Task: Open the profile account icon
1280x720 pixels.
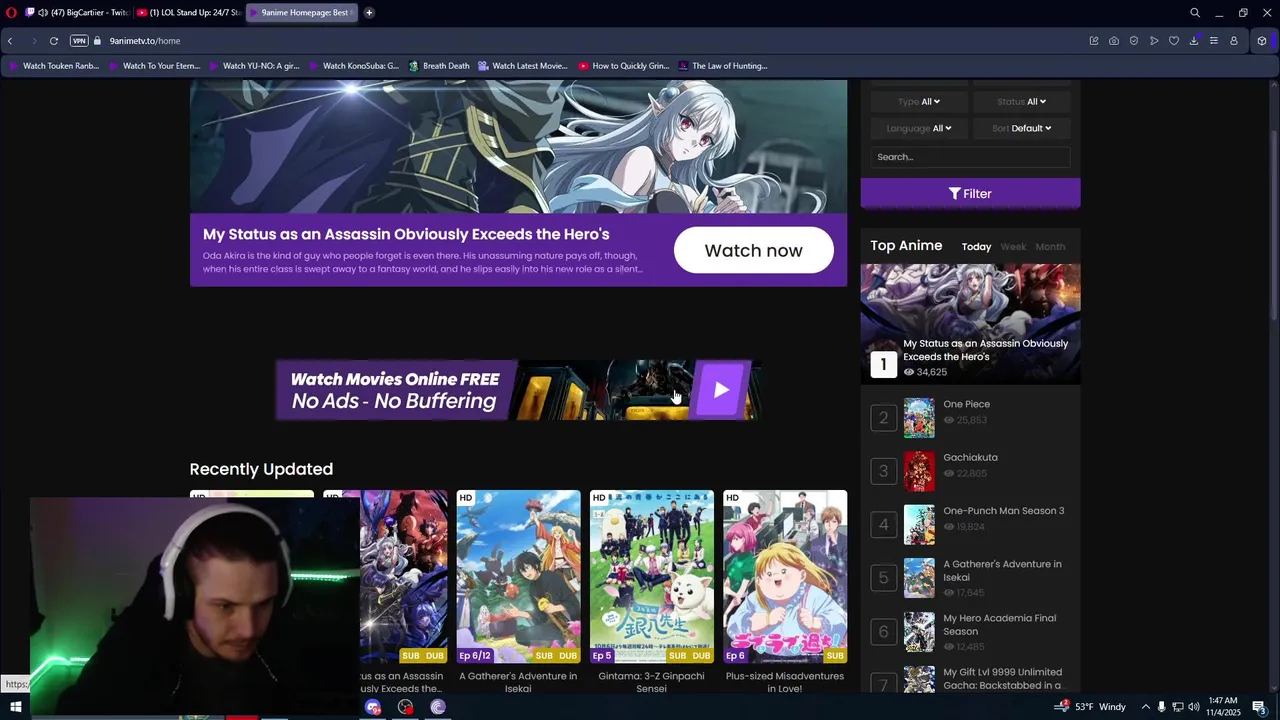Action: point(1234,41)
